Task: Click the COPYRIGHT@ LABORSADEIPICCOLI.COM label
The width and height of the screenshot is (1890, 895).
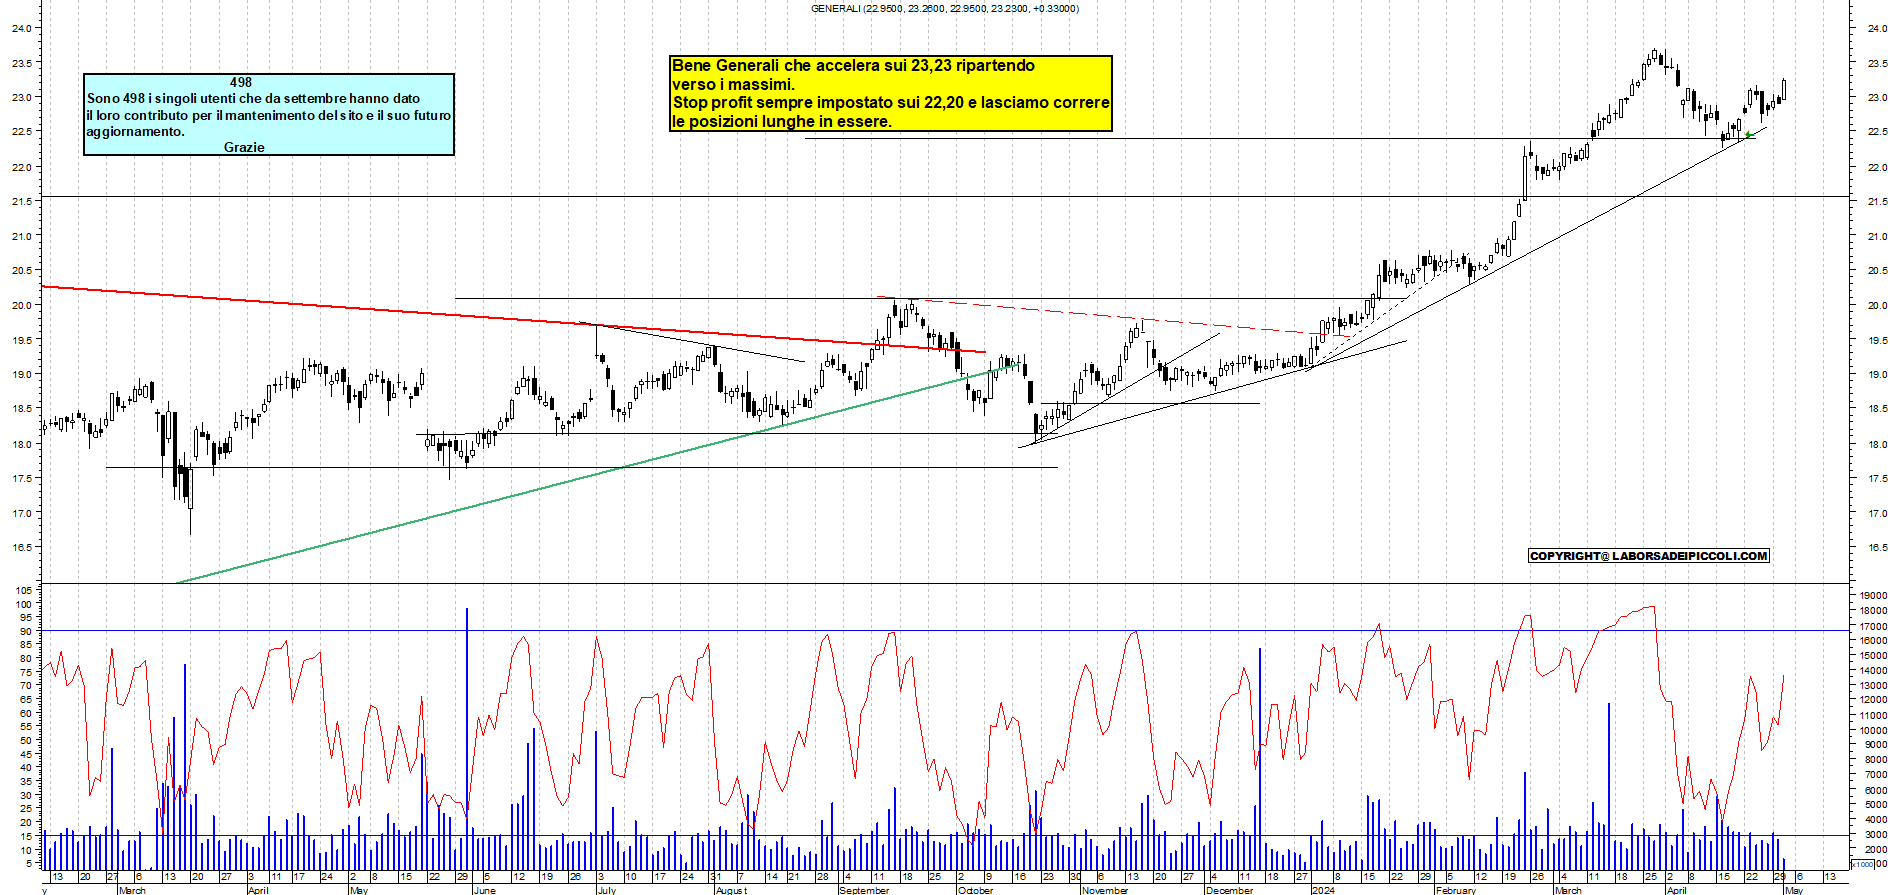Action: (x=1649, y=556)
